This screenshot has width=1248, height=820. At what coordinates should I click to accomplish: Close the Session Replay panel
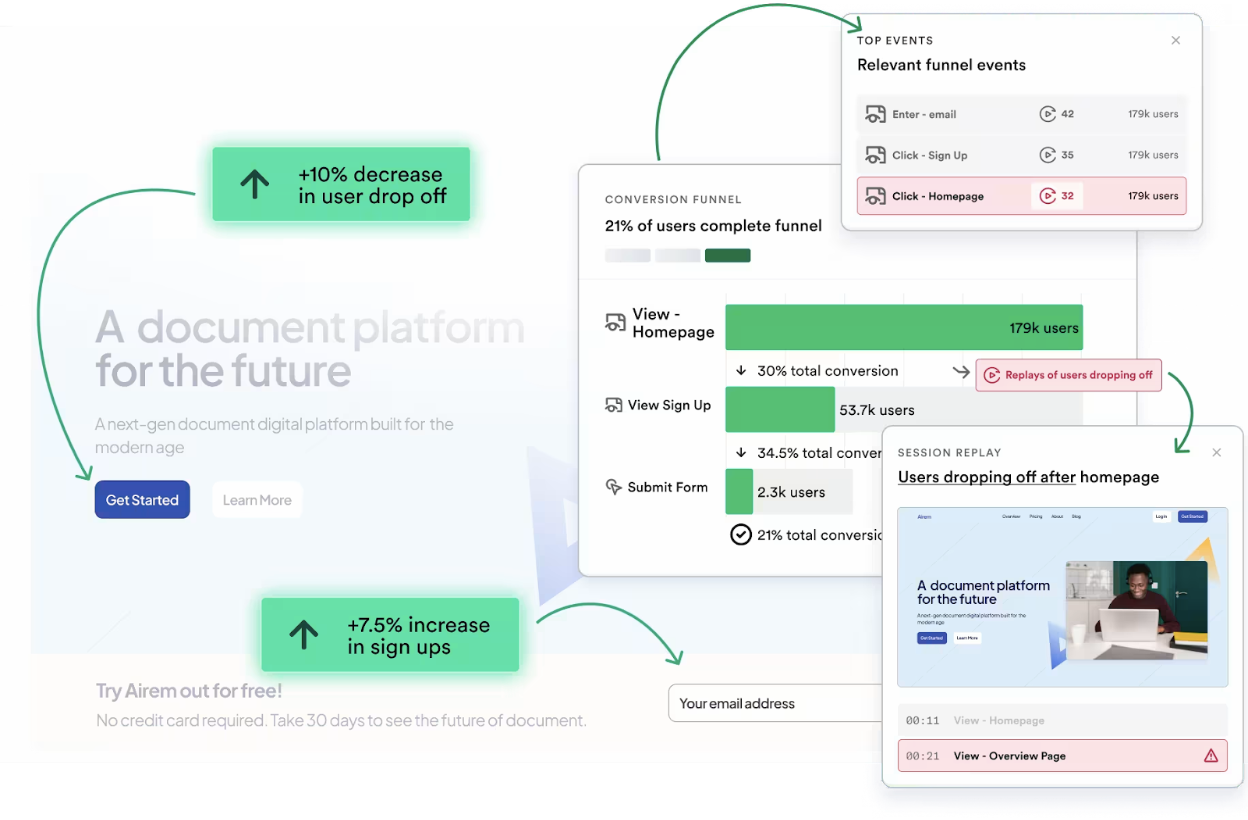(1217, 453)
